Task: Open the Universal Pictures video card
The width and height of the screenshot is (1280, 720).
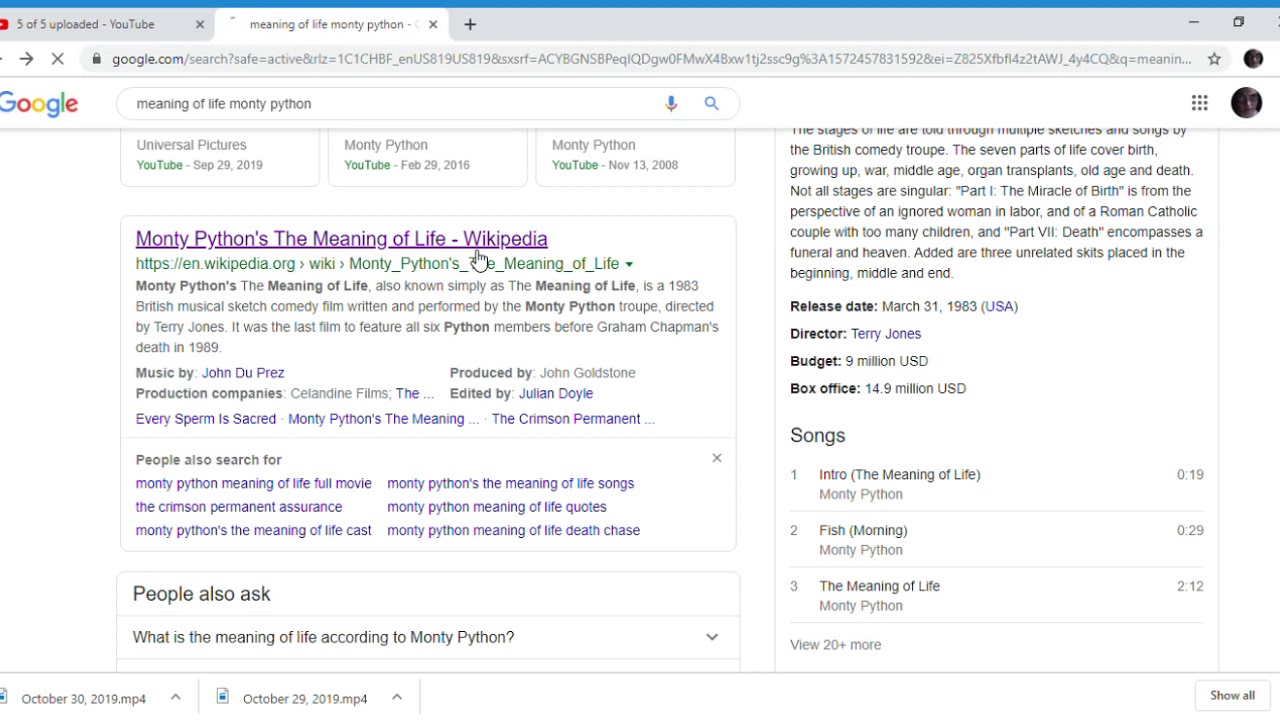Action: [x=220, y=158]
